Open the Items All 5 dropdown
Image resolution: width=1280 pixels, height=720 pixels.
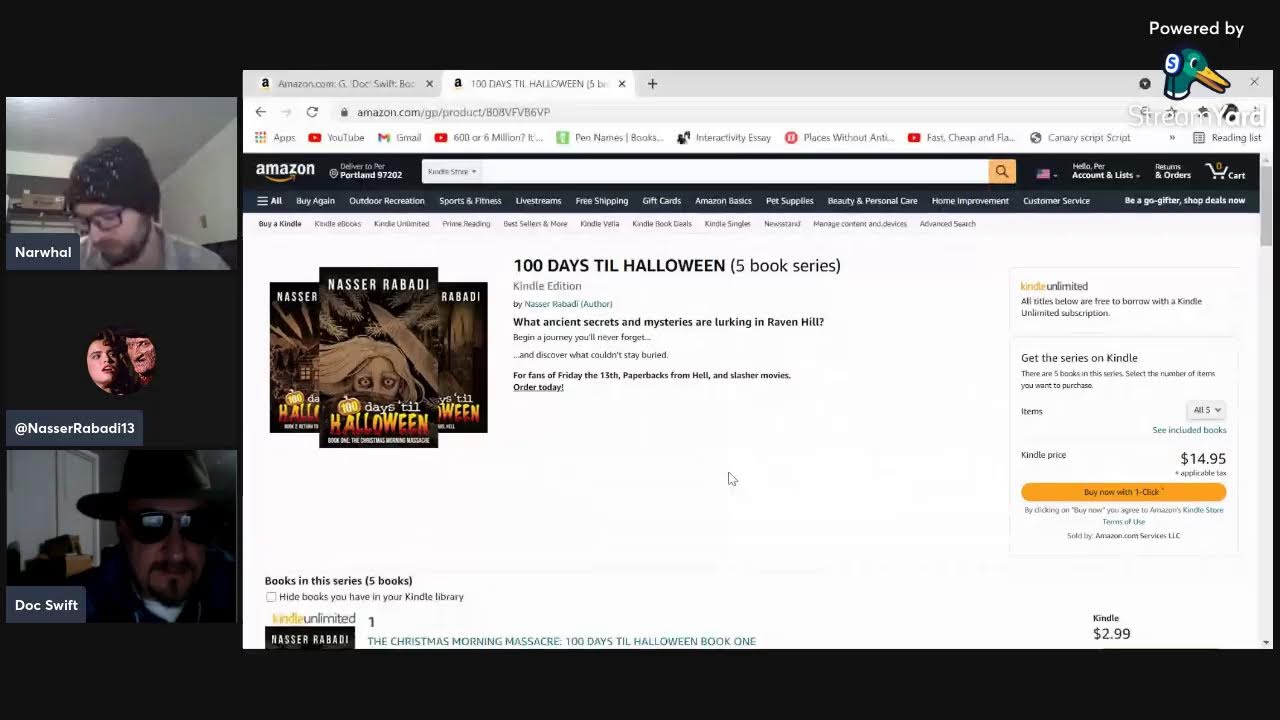click(x=1206, y=410)
